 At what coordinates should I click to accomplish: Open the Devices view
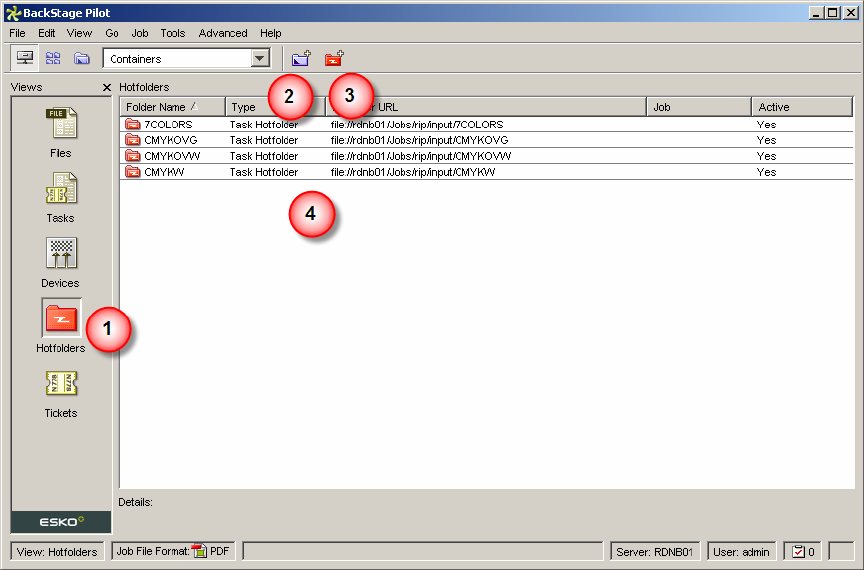click(61, 253)
